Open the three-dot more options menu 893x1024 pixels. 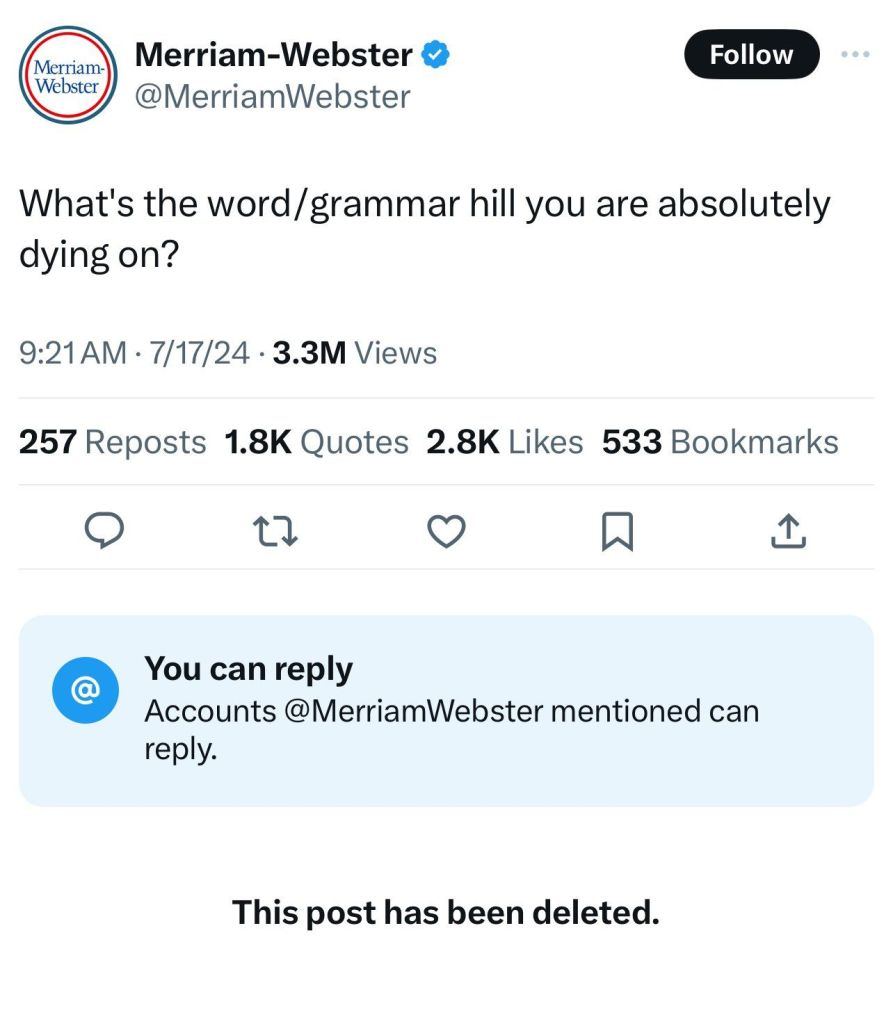856,54
